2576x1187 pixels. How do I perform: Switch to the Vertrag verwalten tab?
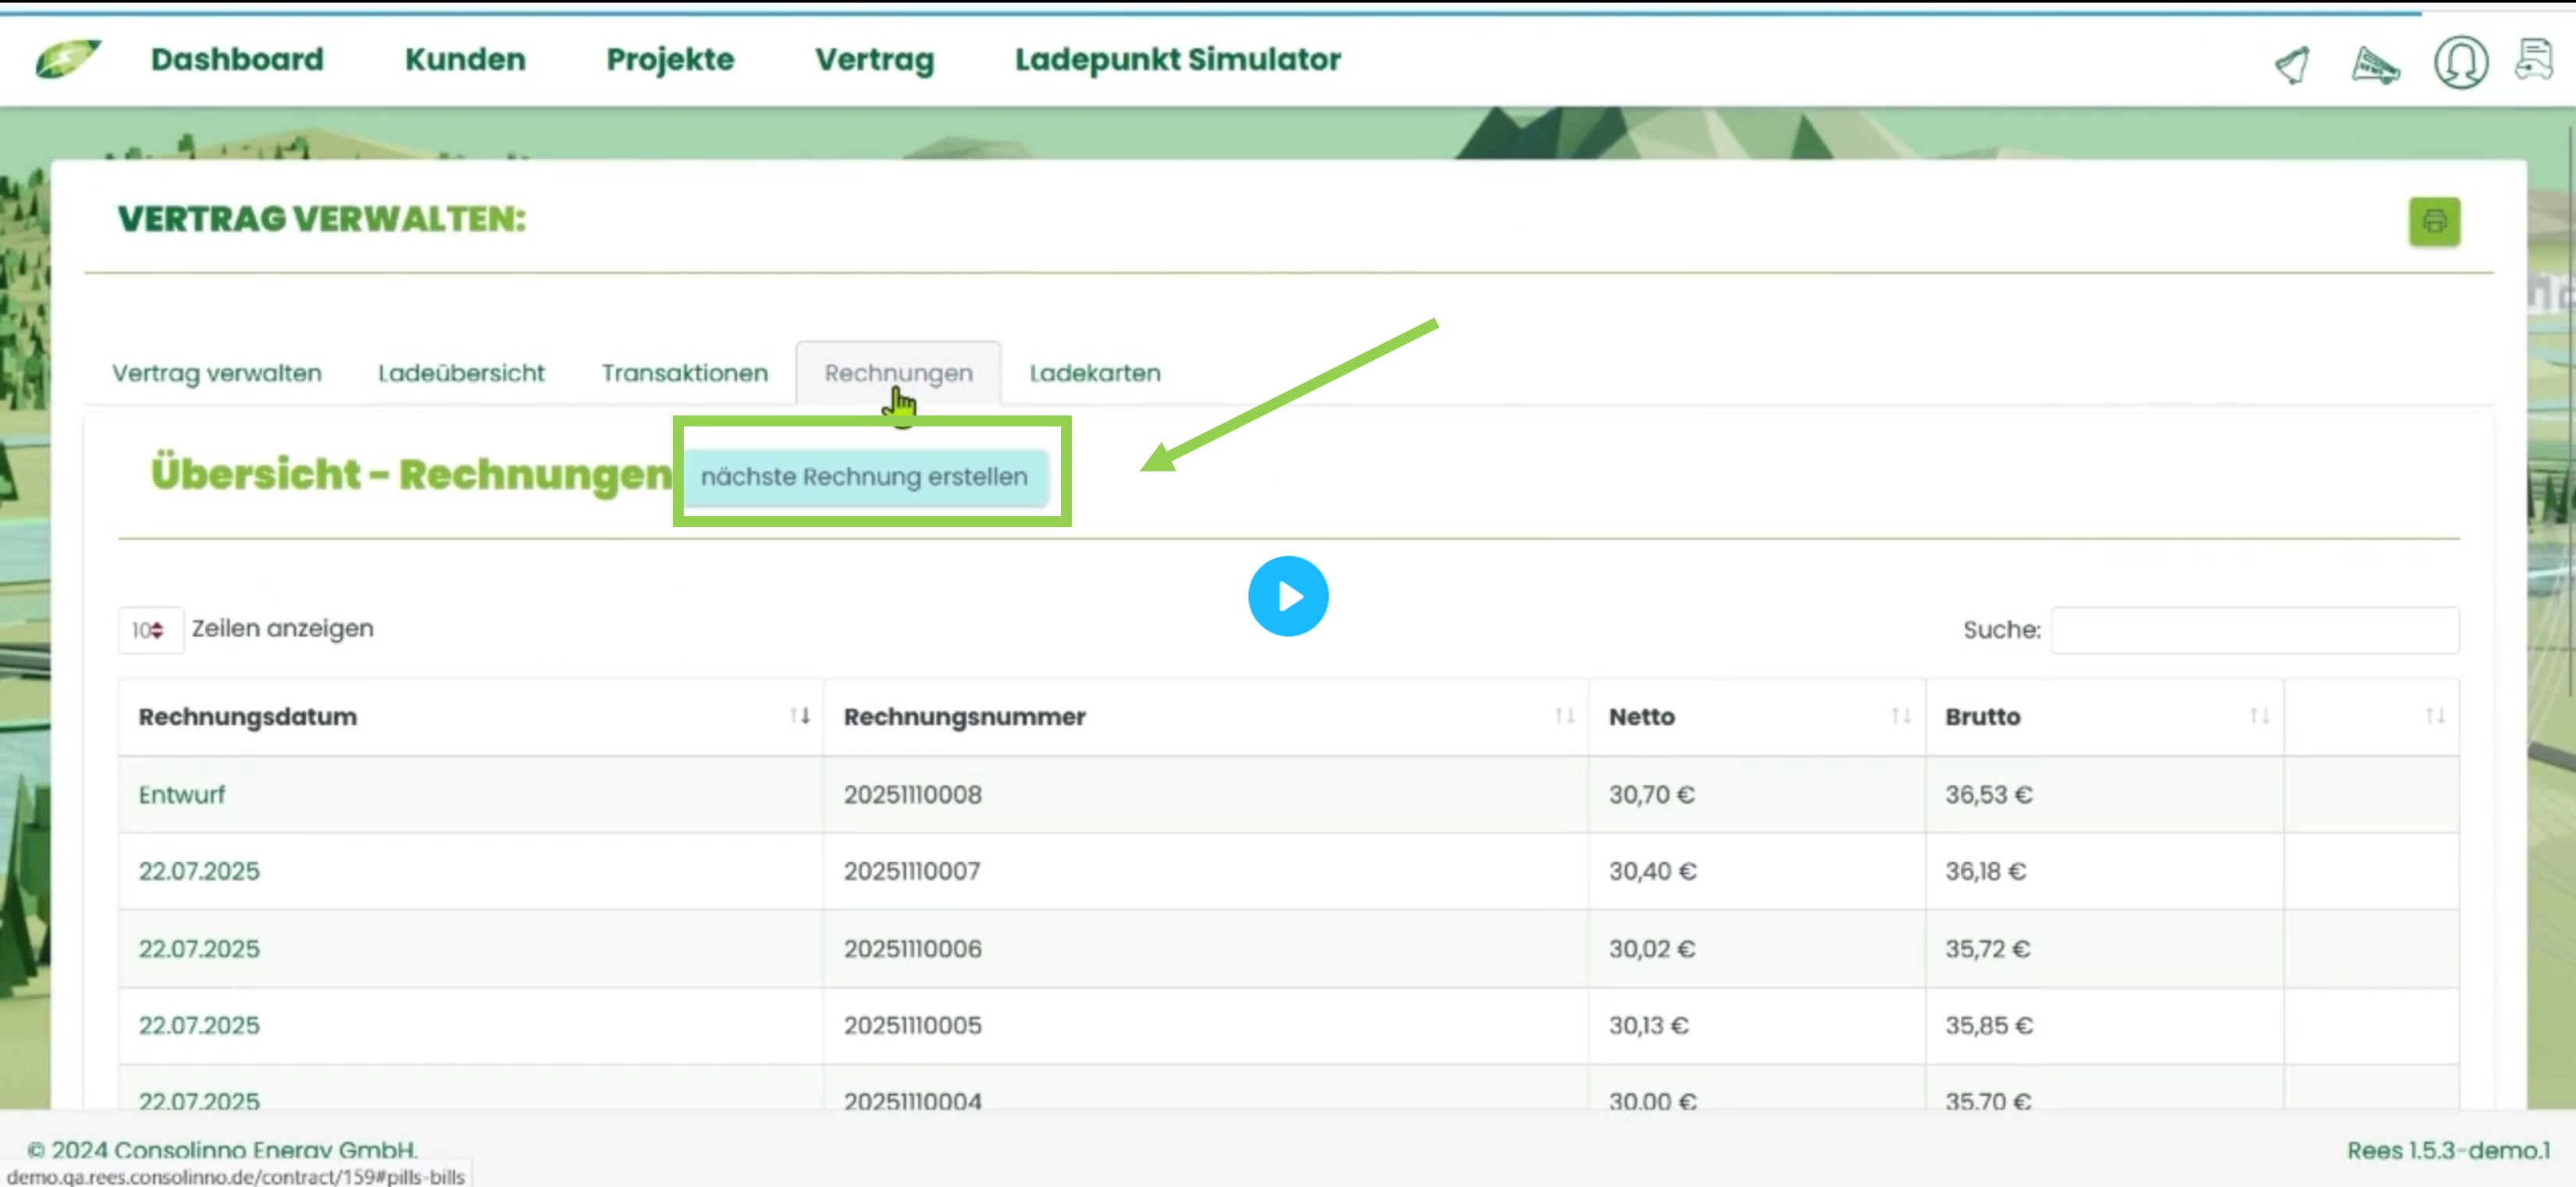pos(217,373)
